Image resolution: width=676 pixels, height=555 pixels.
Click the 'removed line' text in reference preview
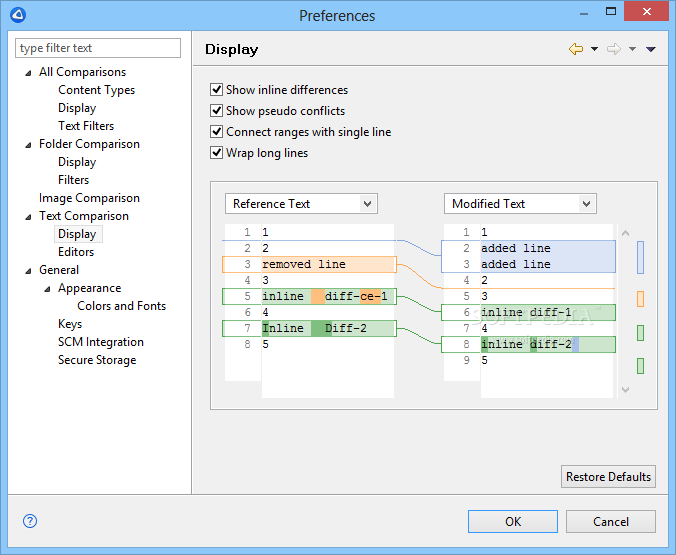(304, 264)
